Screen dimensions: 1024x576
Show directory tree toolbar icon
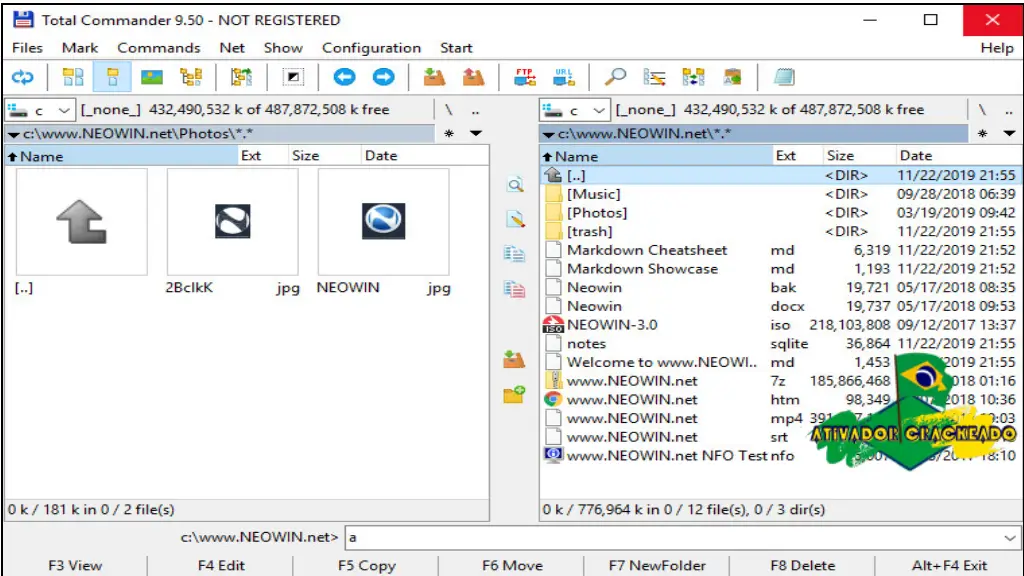click(191, 77)
